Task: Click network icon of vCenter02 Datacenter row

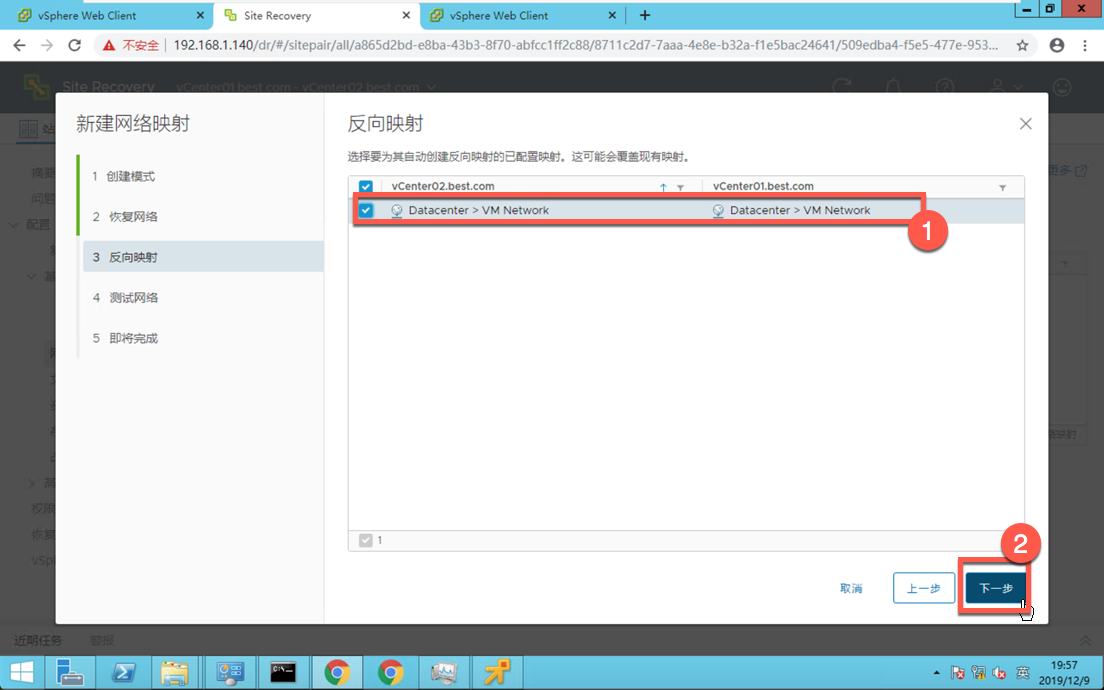Action: tap(396, 211)
